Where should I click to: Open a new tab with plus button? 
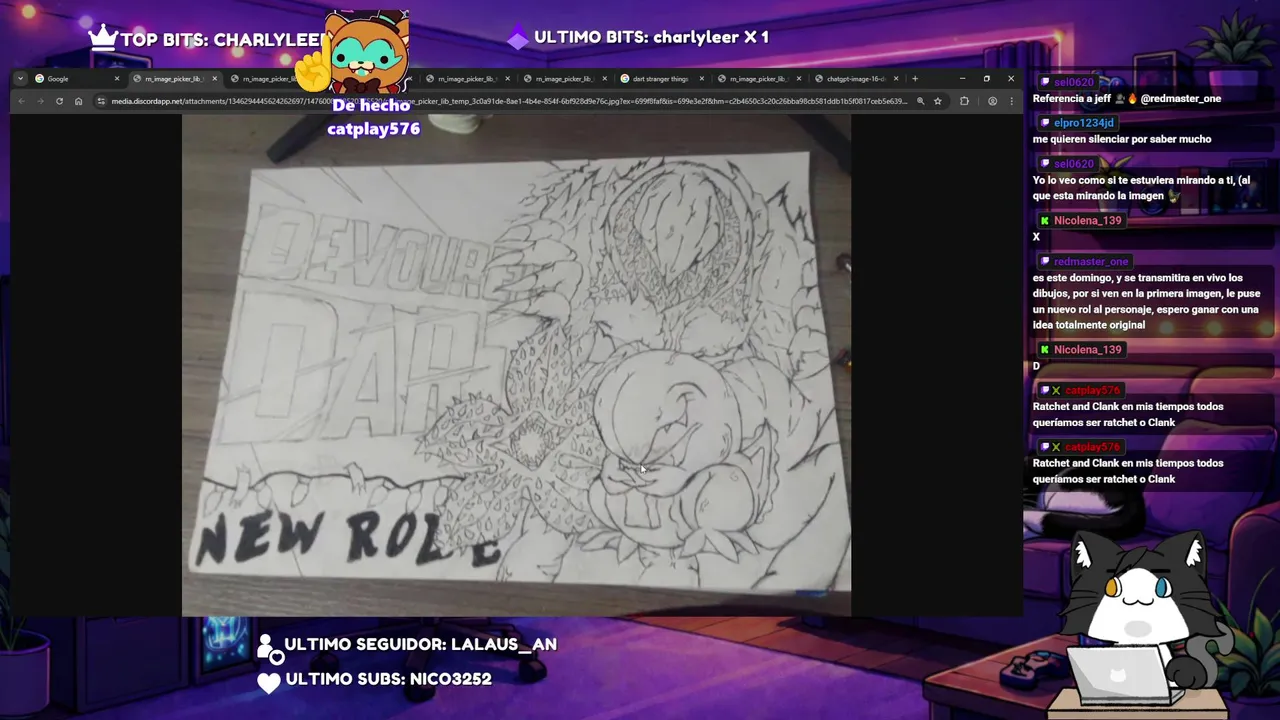pos(915,79)
